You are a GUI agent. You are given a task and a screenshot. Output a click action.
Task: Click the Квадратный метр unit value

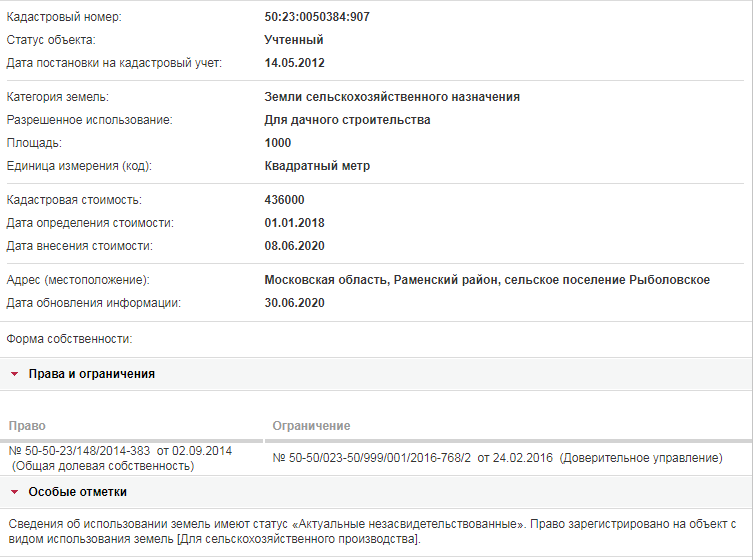[x=317, y=166]
